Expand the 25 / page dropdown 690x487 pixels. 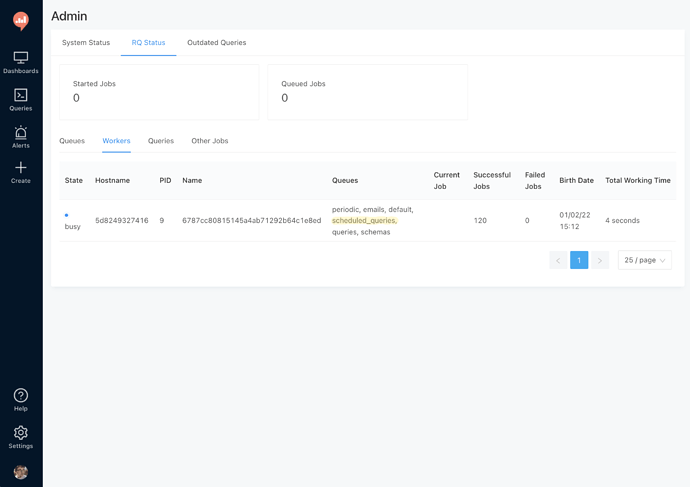[645, 260]
